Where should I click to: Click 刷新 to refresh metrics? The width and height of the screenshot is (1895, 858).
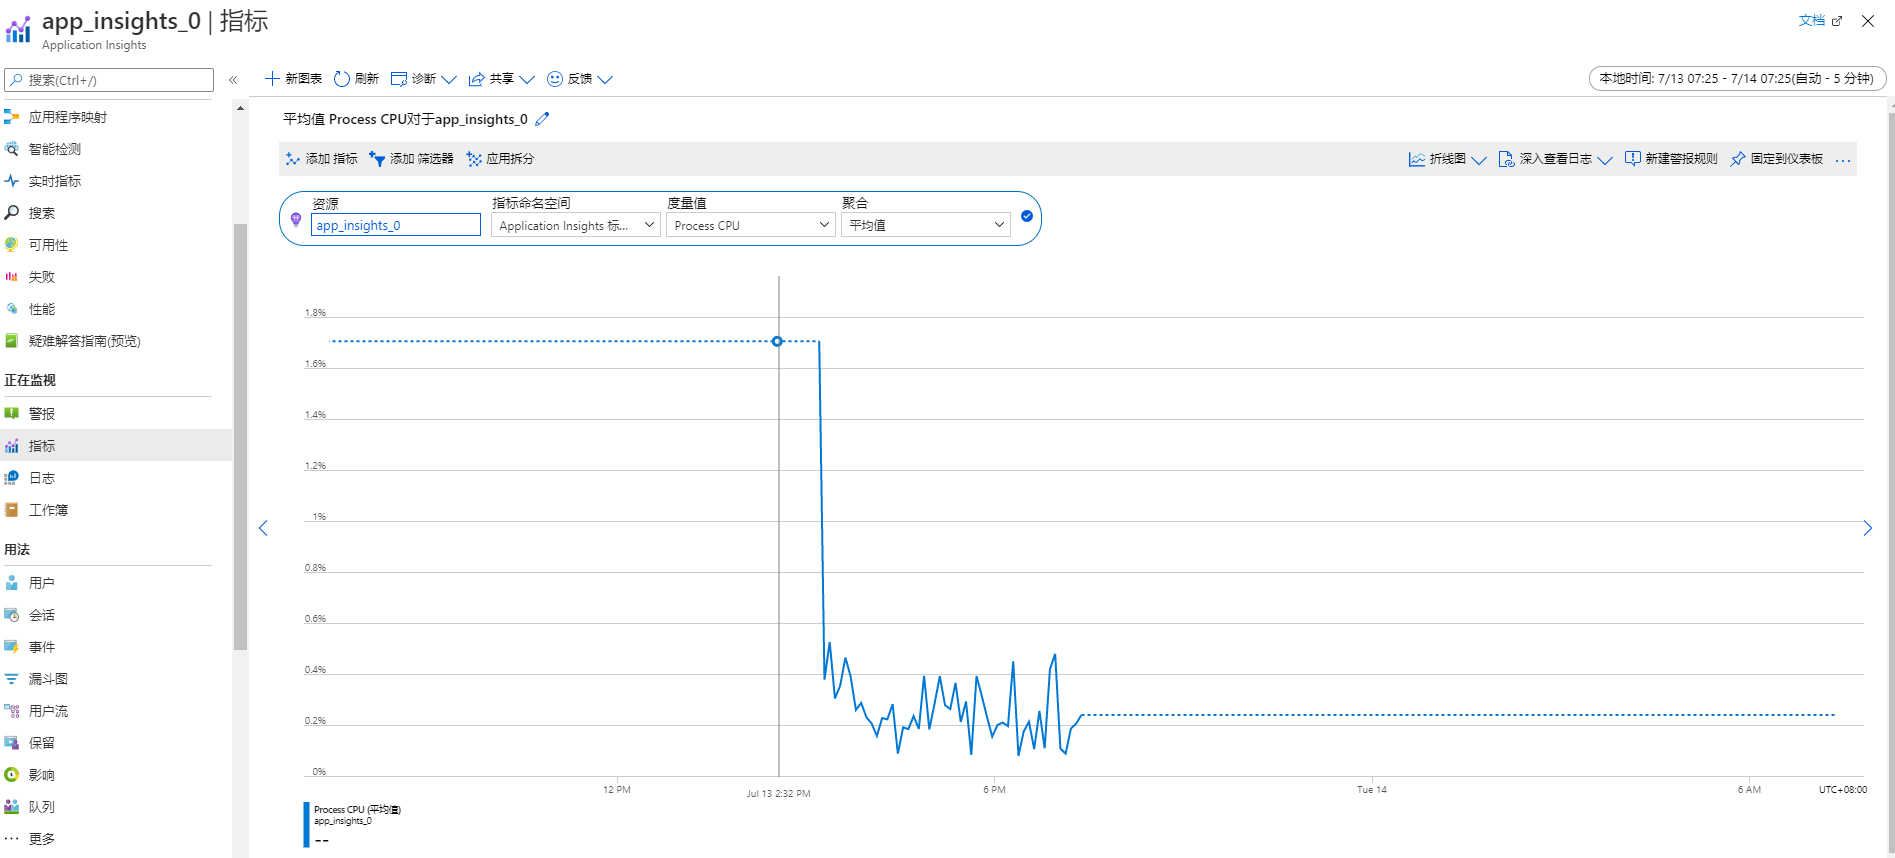click(x=356, y=79)
